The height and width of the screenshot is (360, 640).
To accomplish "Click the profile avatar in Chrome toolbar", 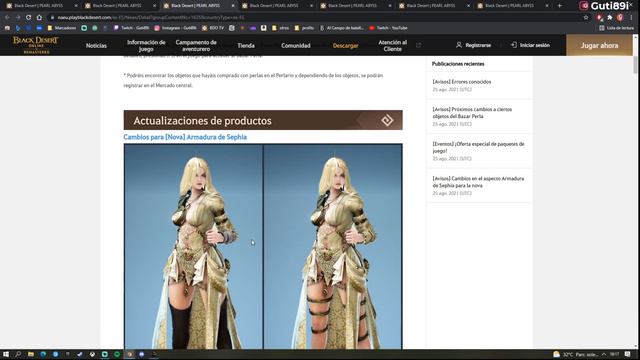I will [620, 18].
